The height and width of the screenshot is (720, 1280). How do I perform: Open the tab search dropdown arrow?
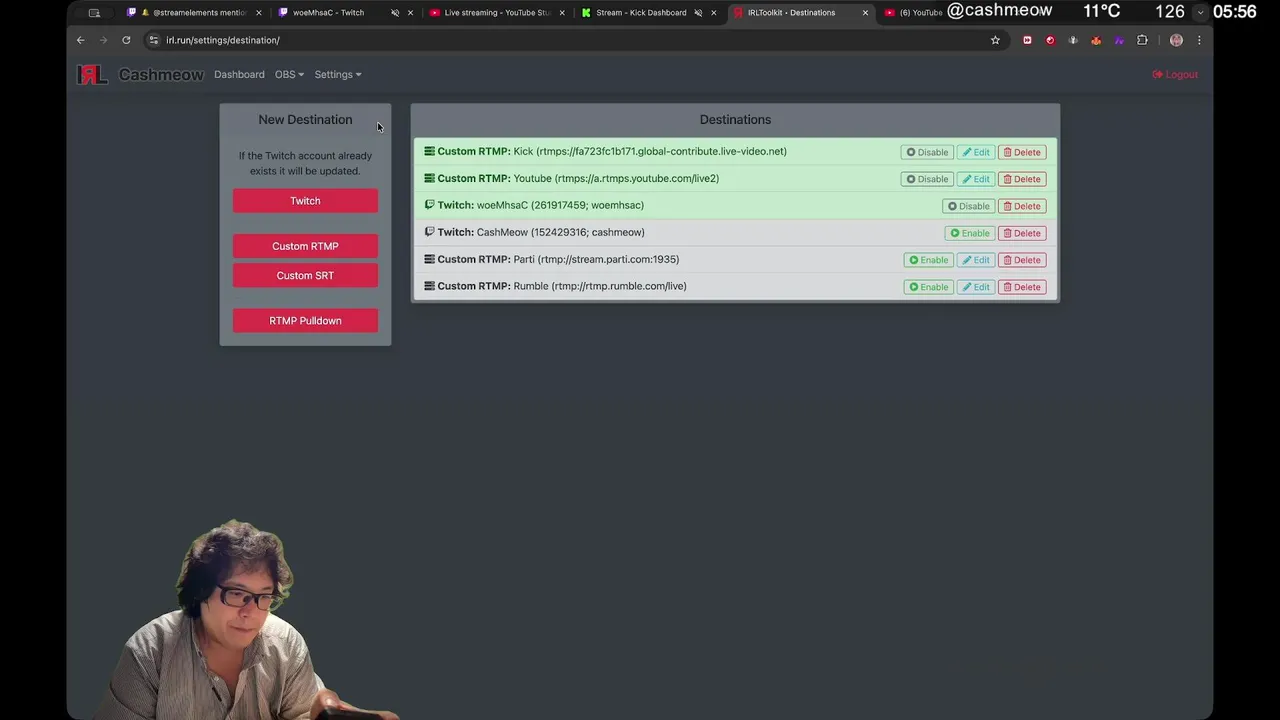tap(1200, 12)
